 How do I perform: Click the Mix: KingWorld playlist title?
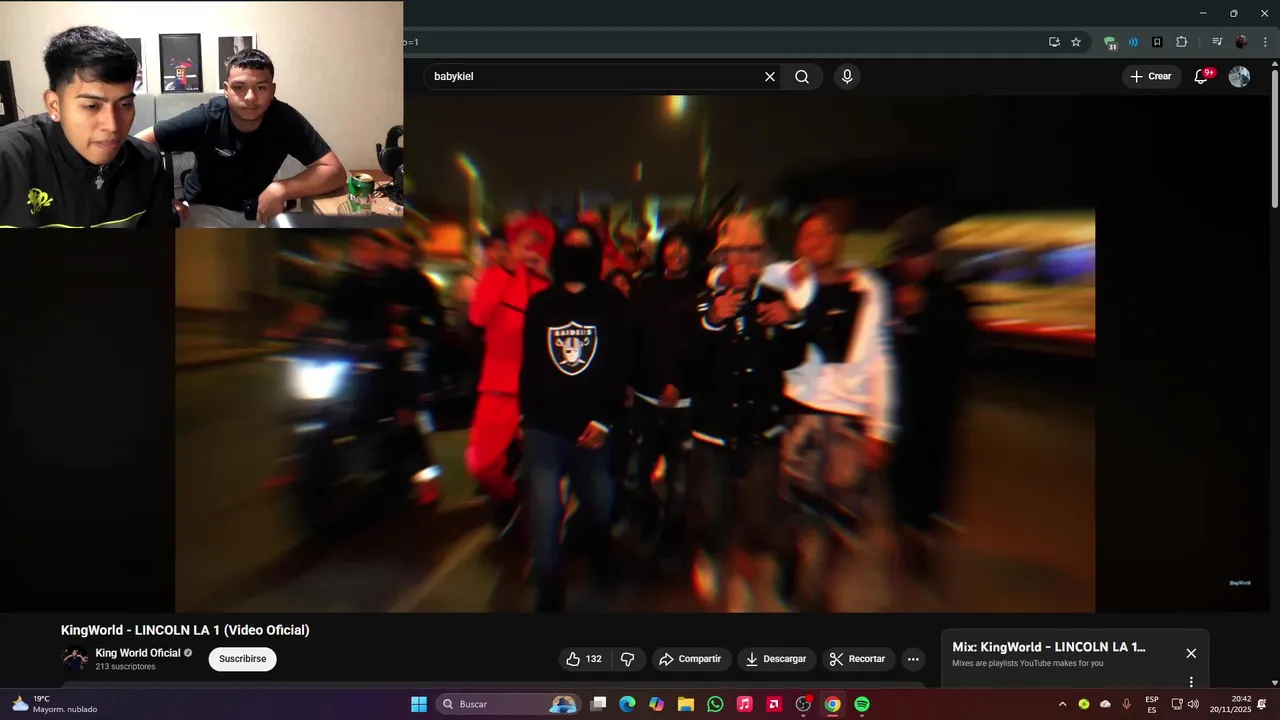[1049, 647]
